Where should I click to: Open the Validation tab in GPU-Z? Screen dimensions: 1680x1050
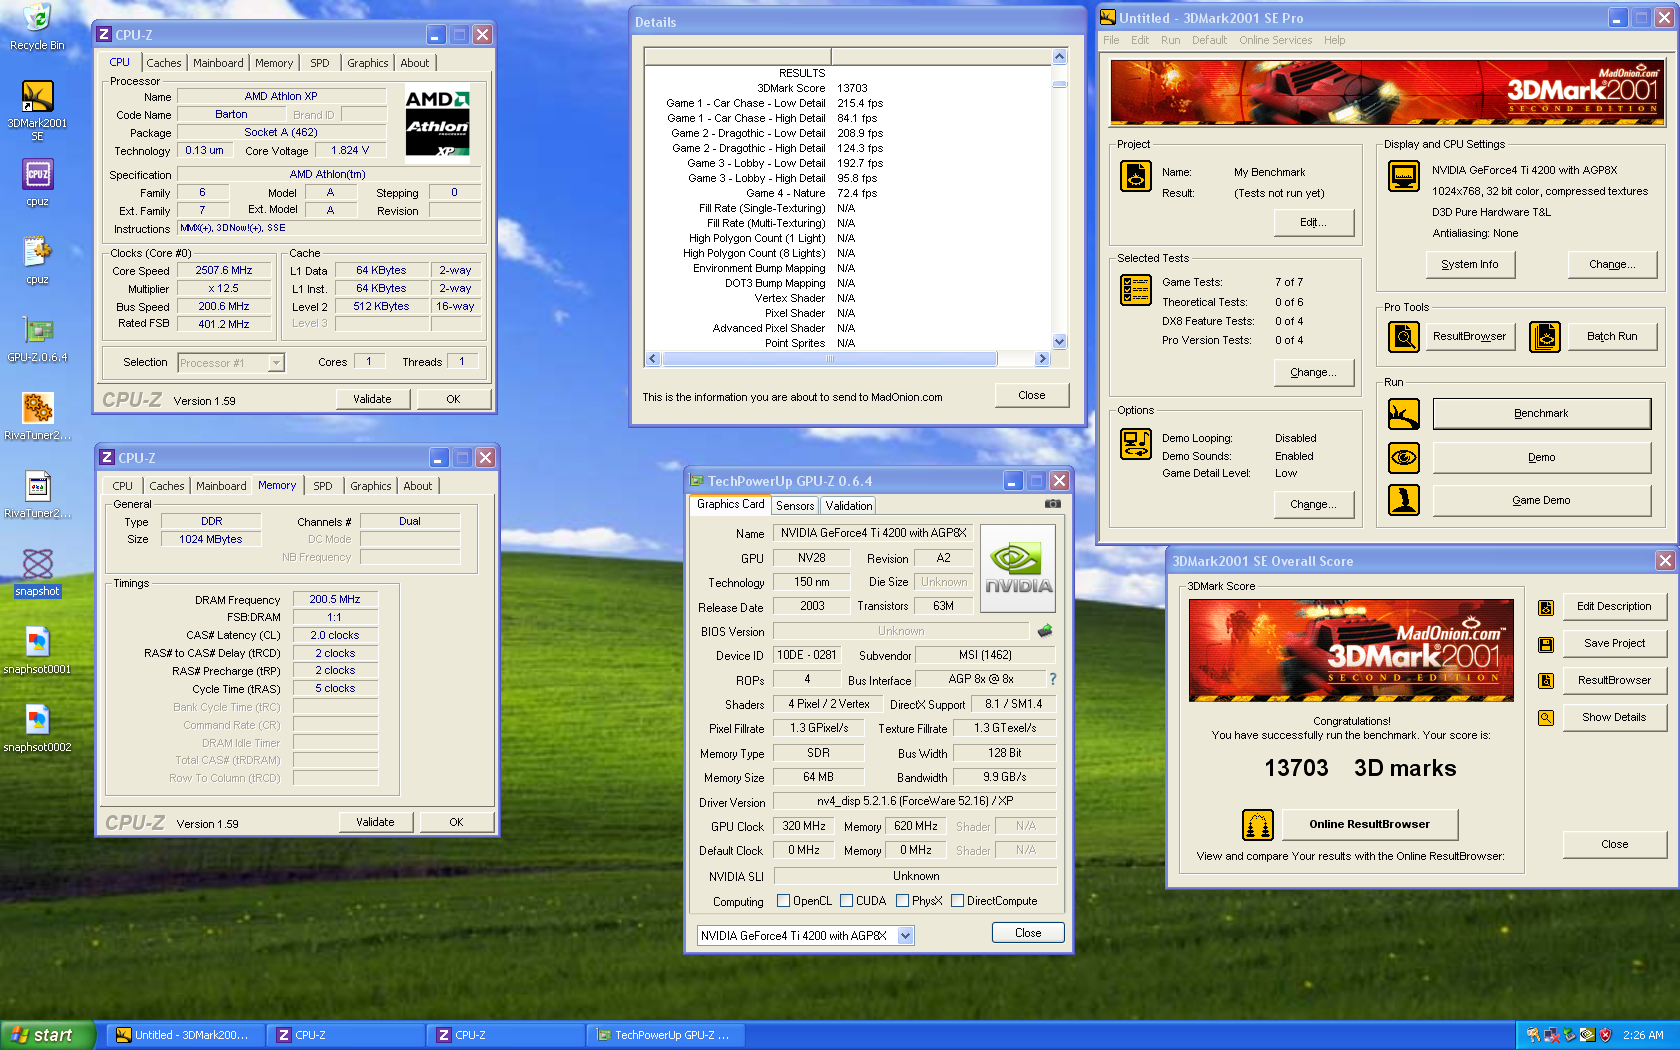tap(849, 506)
